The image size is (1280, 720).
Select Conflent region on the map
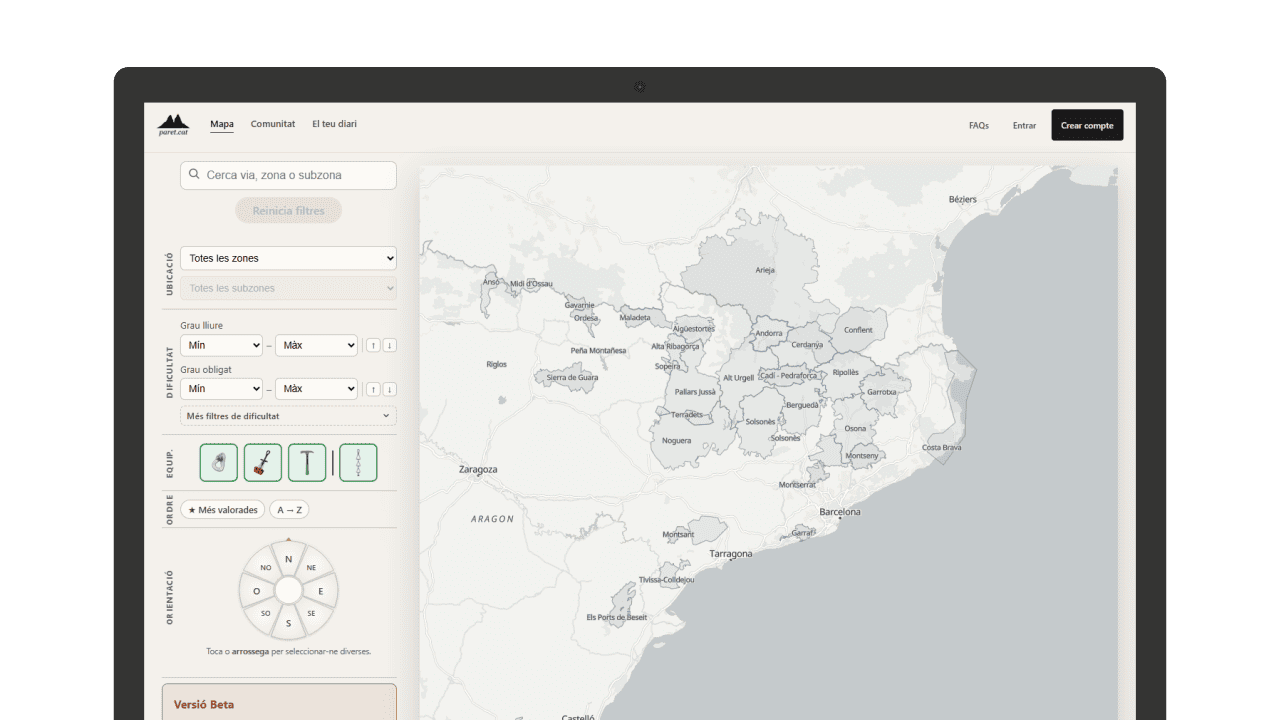(858, 330)
